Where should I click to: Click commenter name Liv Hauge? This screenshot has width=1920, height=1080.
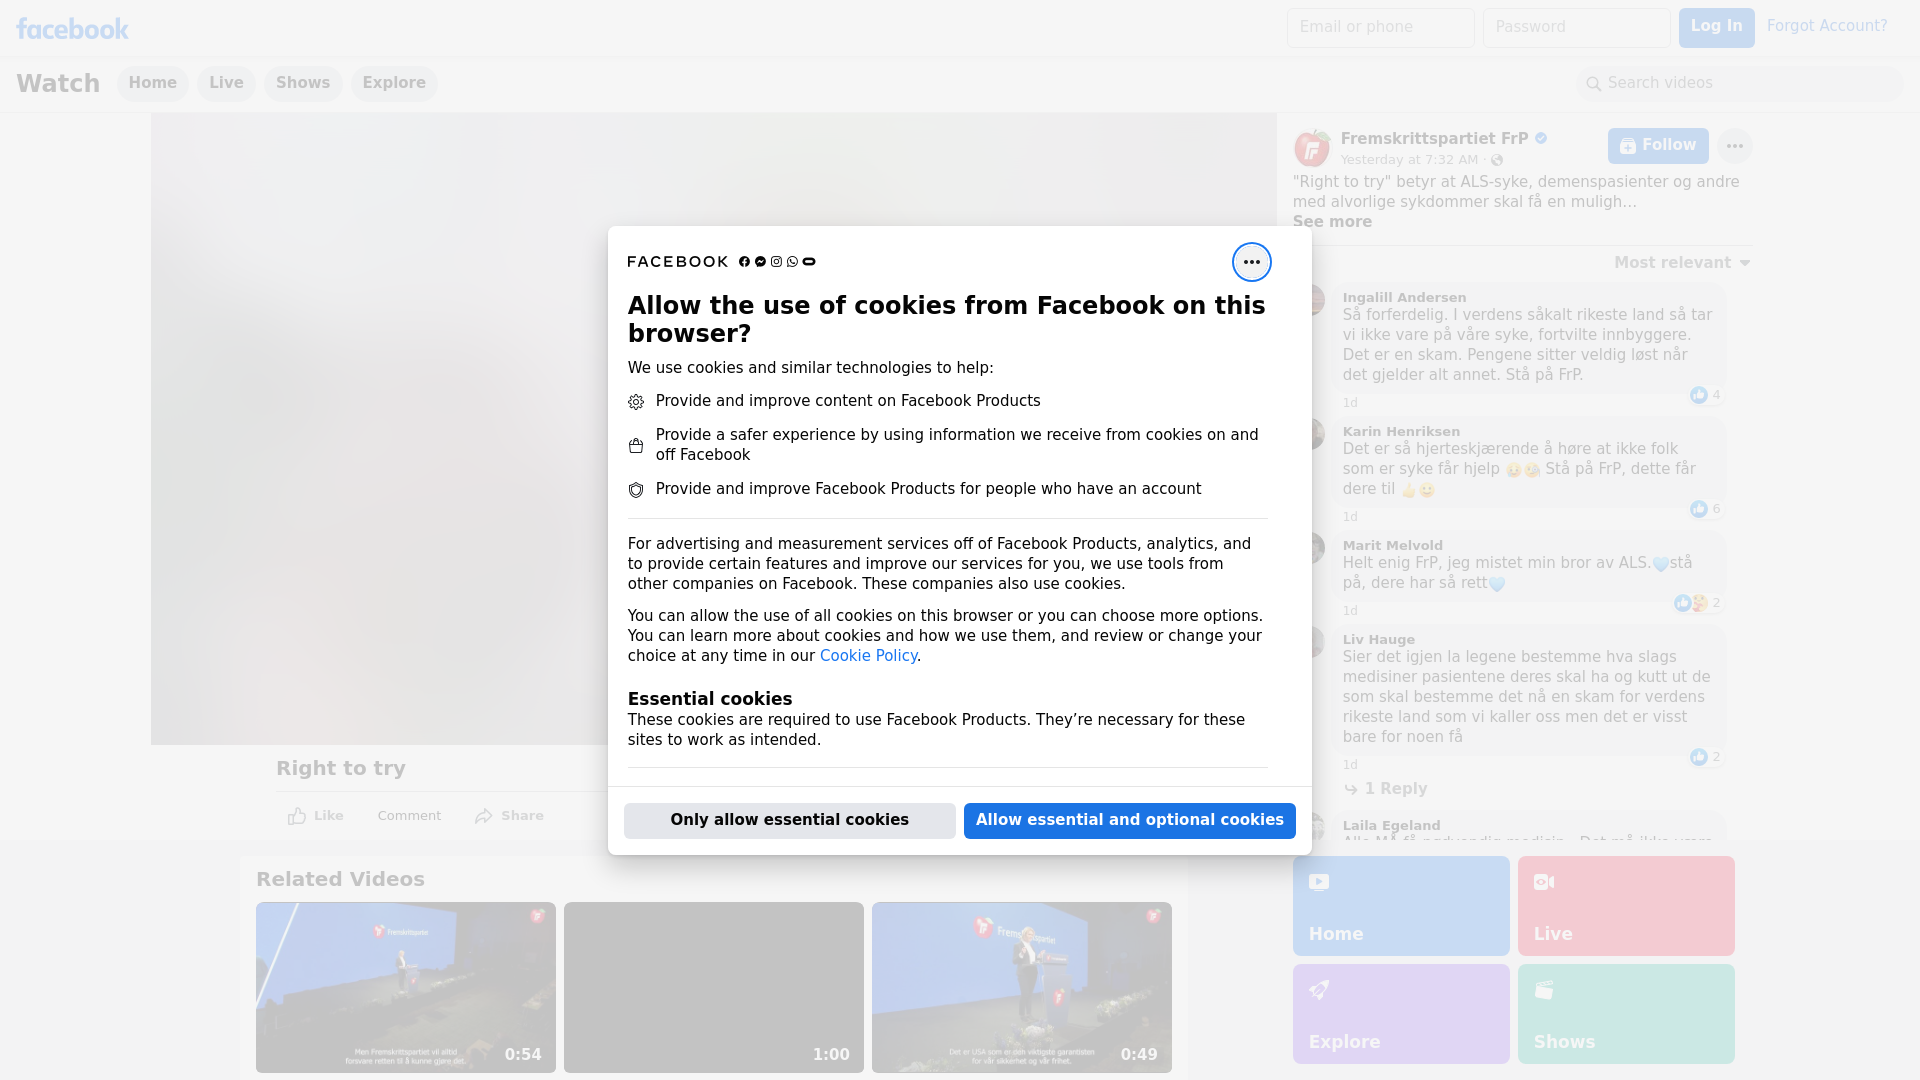[1378, 640]
